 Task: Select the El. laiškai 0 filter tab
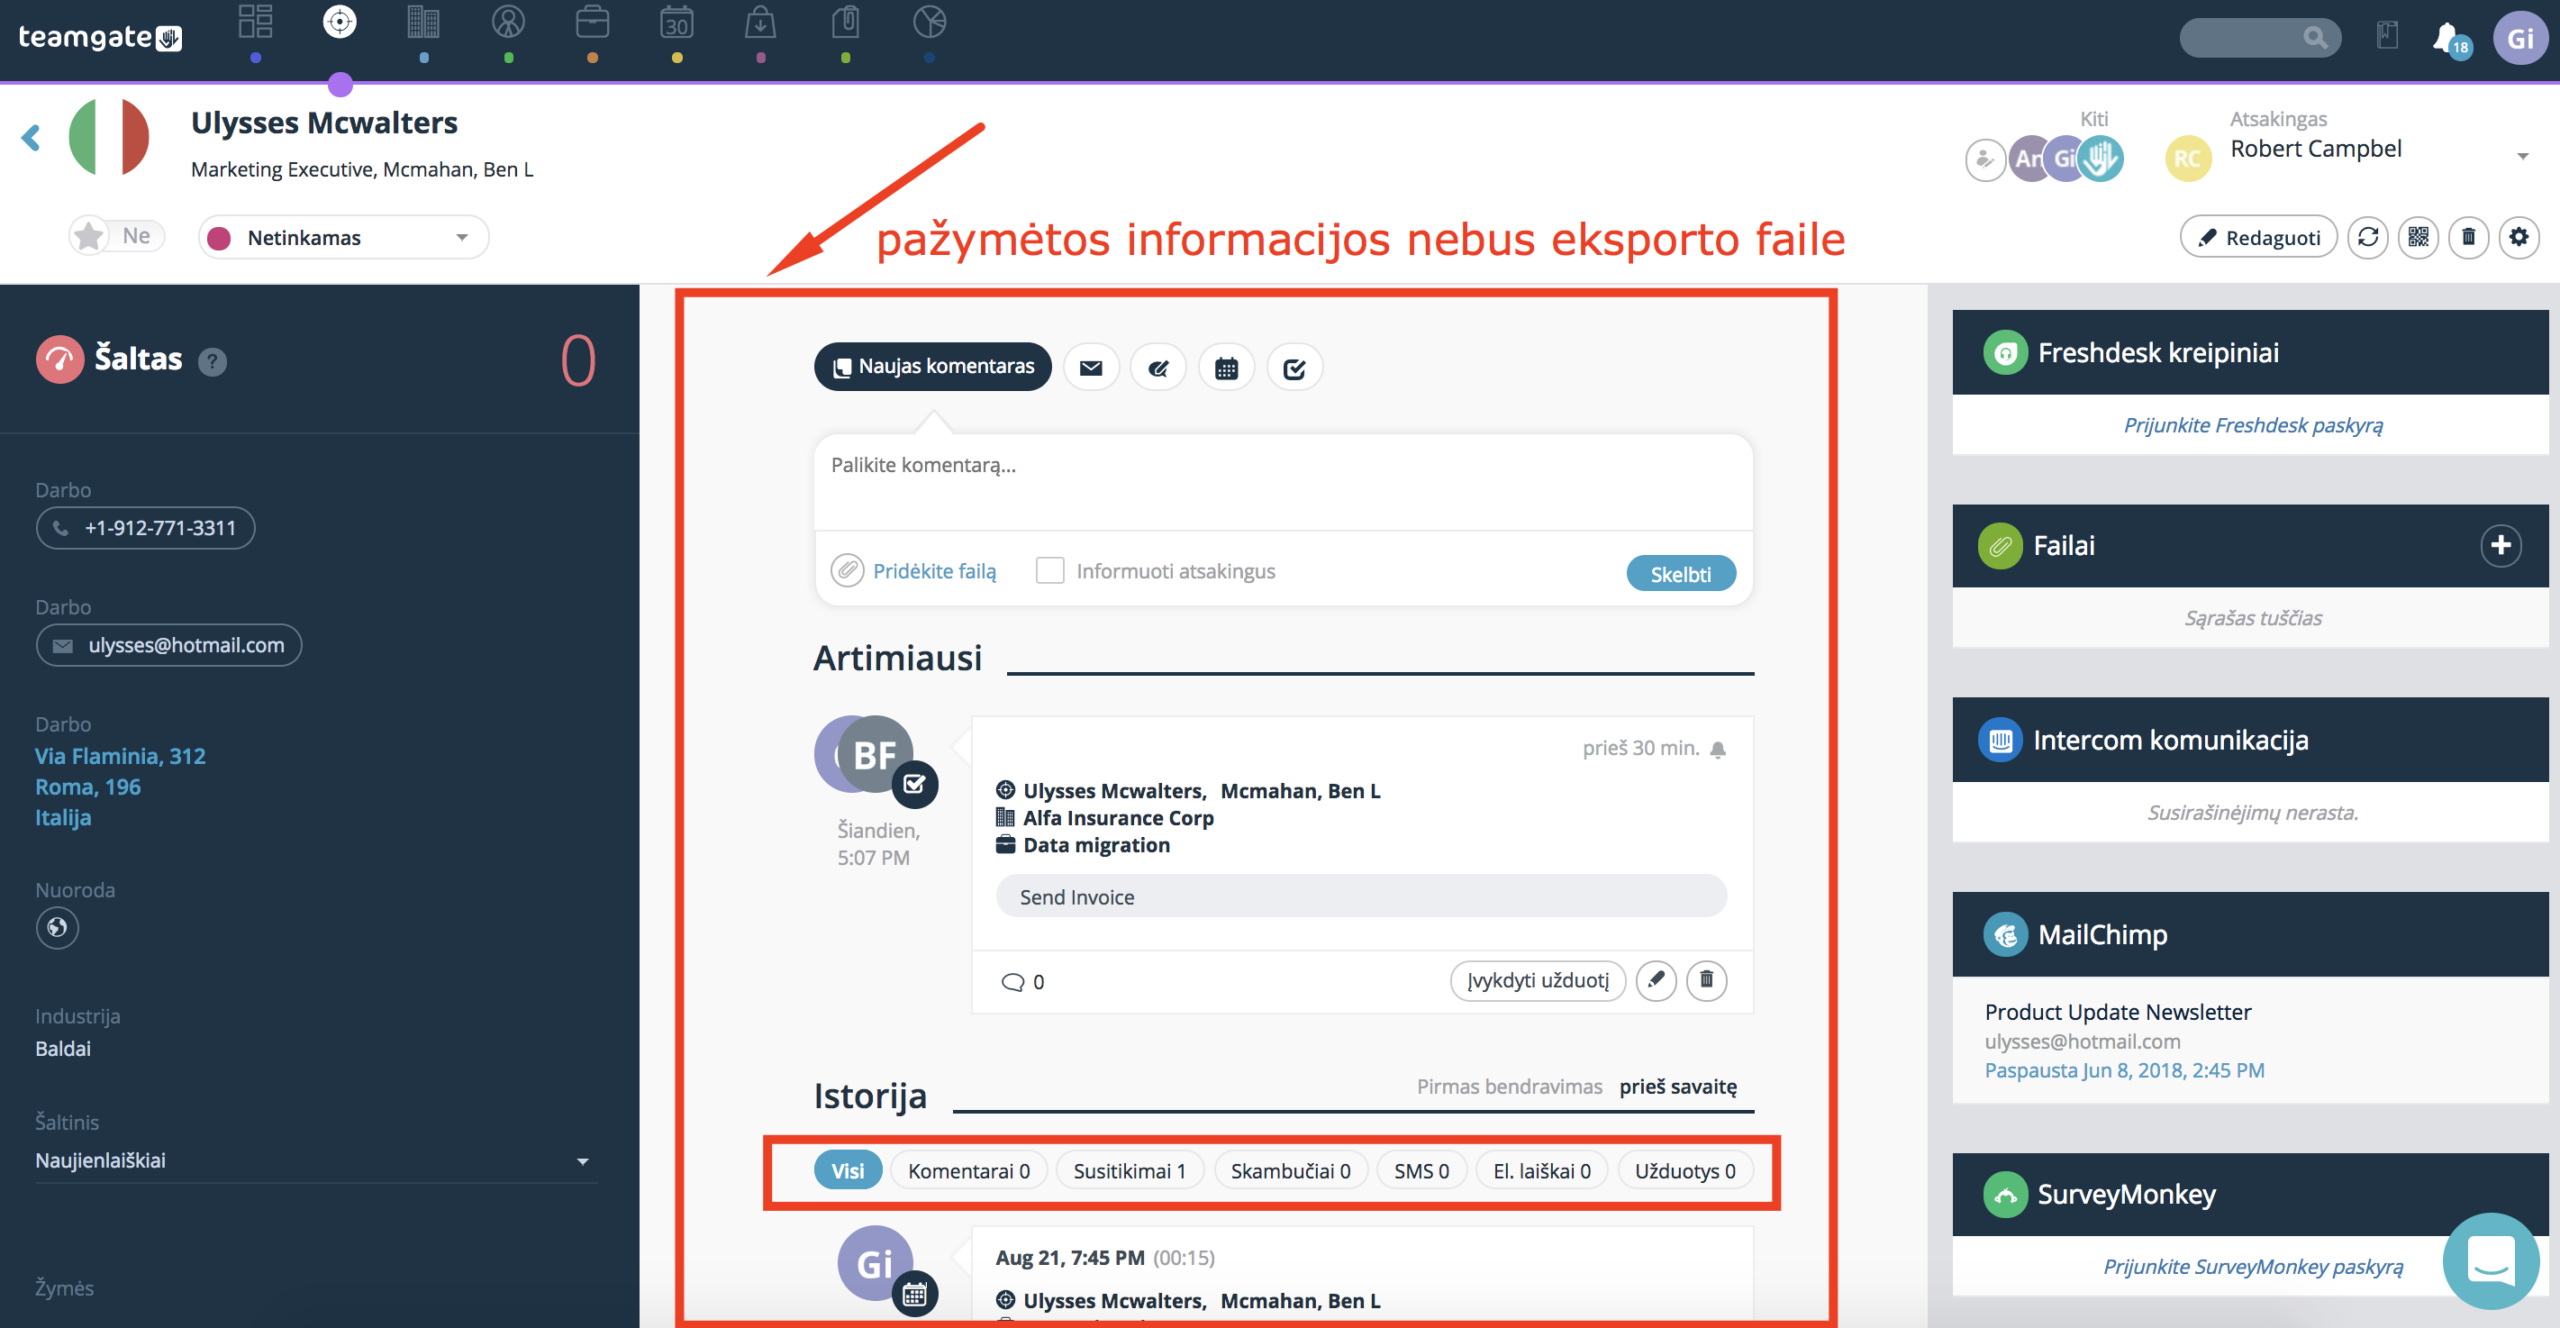[x=1542, y=1171]
